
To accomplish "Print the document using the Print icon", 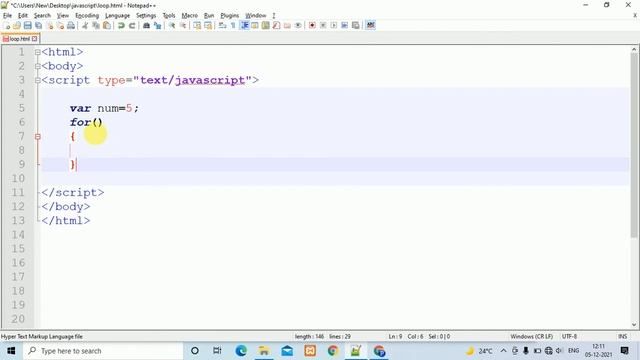I will click(x=71, y=25).
